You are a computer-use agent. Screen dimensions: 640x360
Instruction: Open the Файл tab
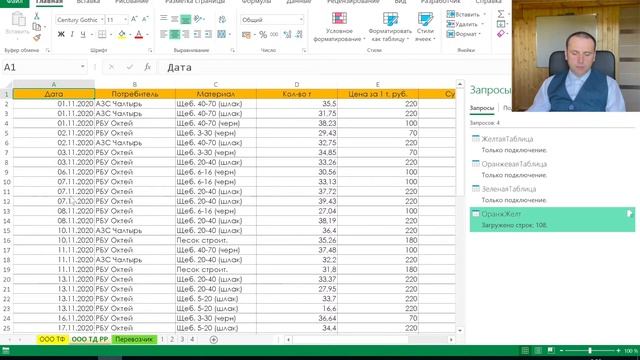(15, 2)
